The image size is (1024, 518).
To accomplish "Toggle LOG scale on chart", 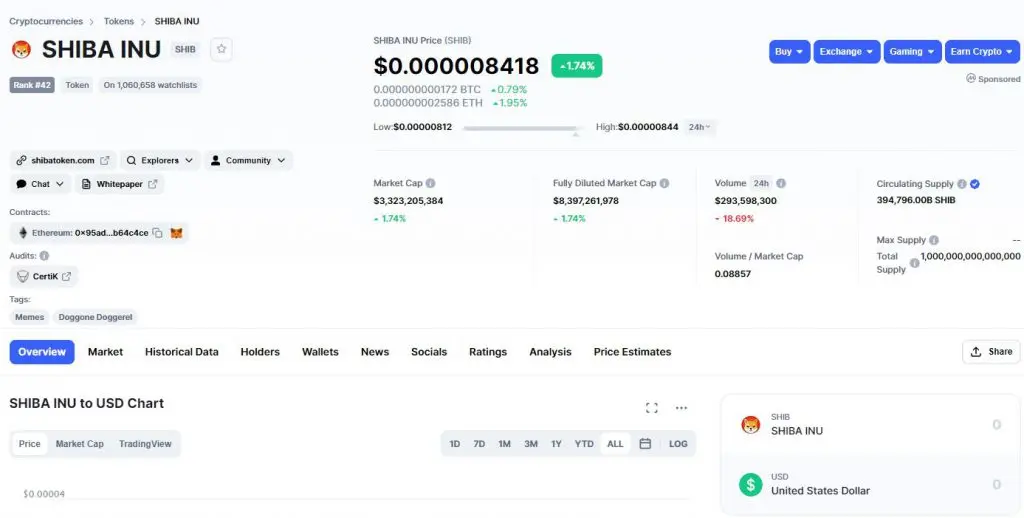I will [678, 444].
